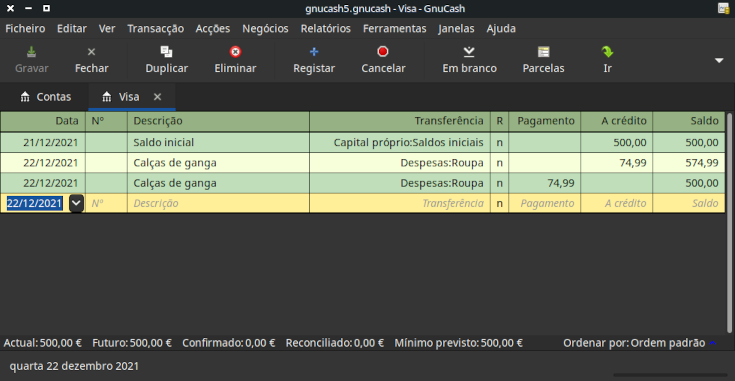Open the Ver menu
Screen dimensions: 735x381
coord(107,29)
